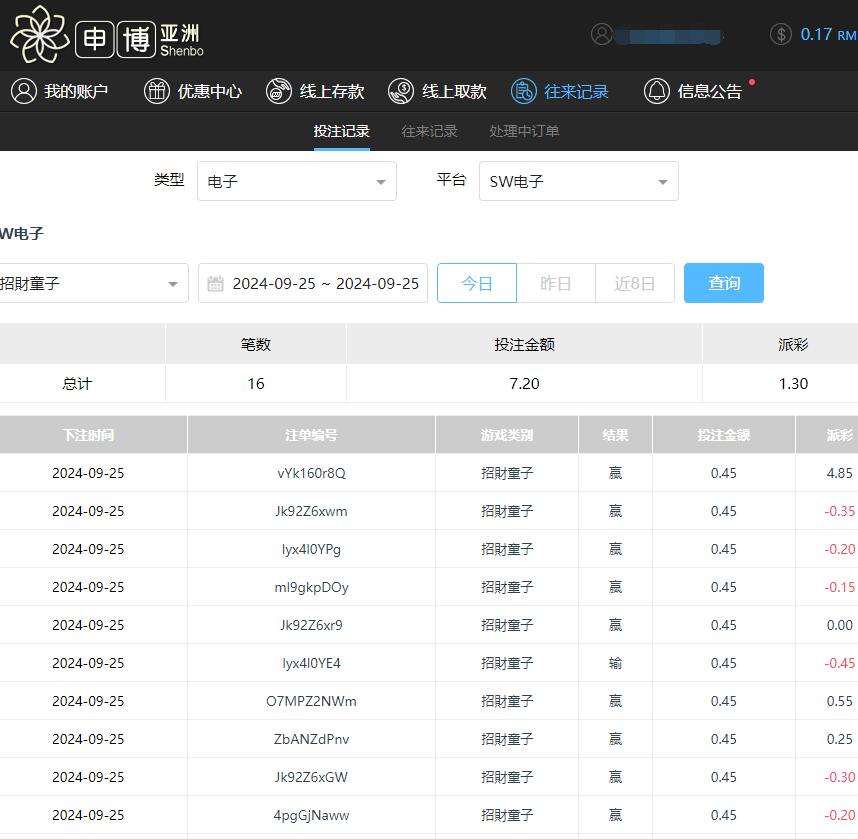This screenshot has height=839, width=858.
Task: Click the user profile avatar icon
Action: (601, 33)
